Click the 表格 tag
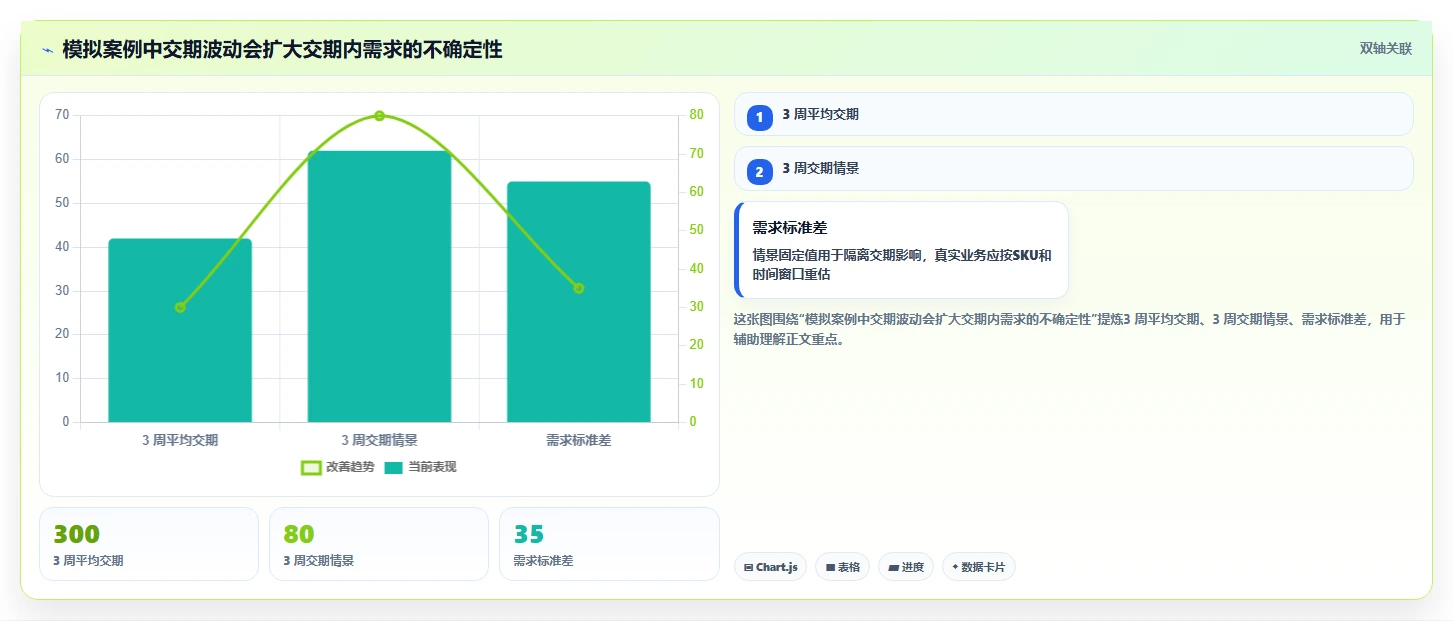The image size is (1453, 621). [842, 567]
